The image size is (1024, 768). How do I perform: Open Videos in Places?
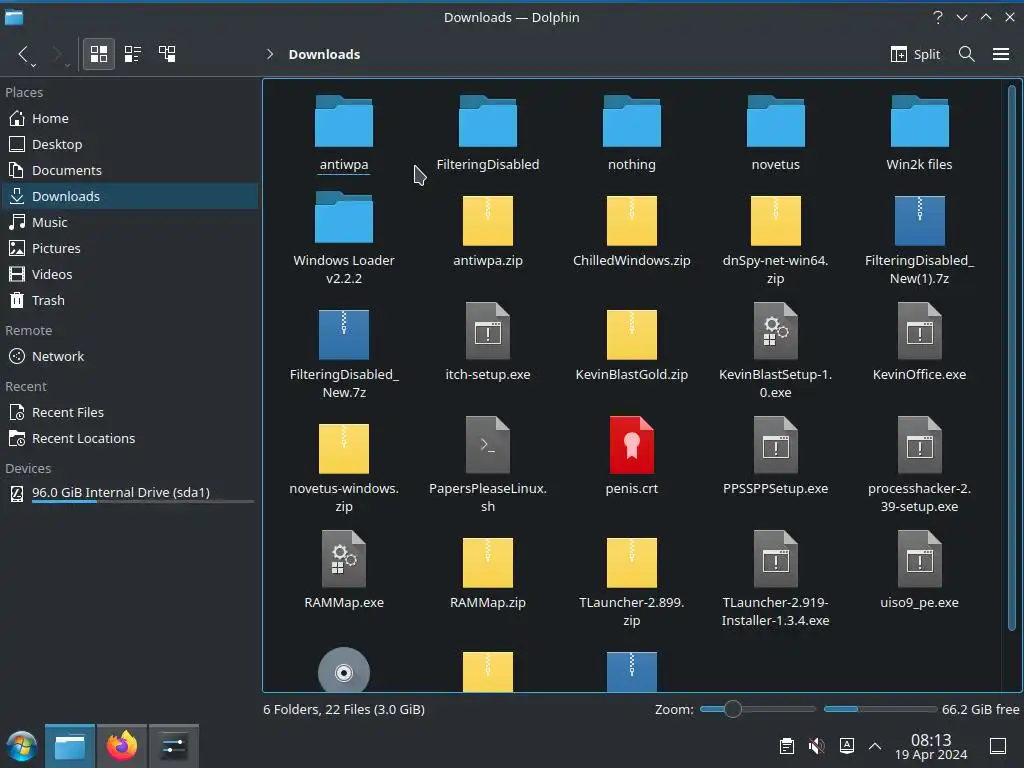[x=129, y=274]
